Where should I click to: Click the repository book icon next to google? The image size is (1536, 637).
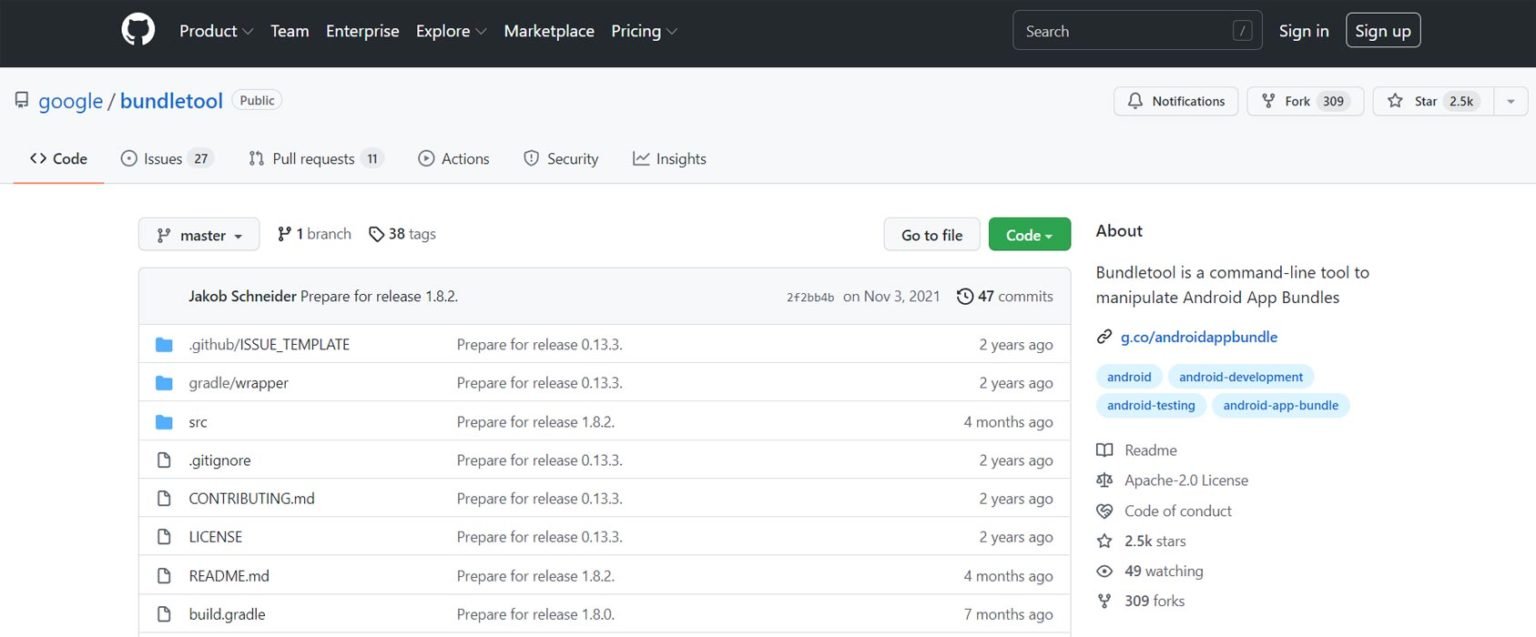[21, 99]
